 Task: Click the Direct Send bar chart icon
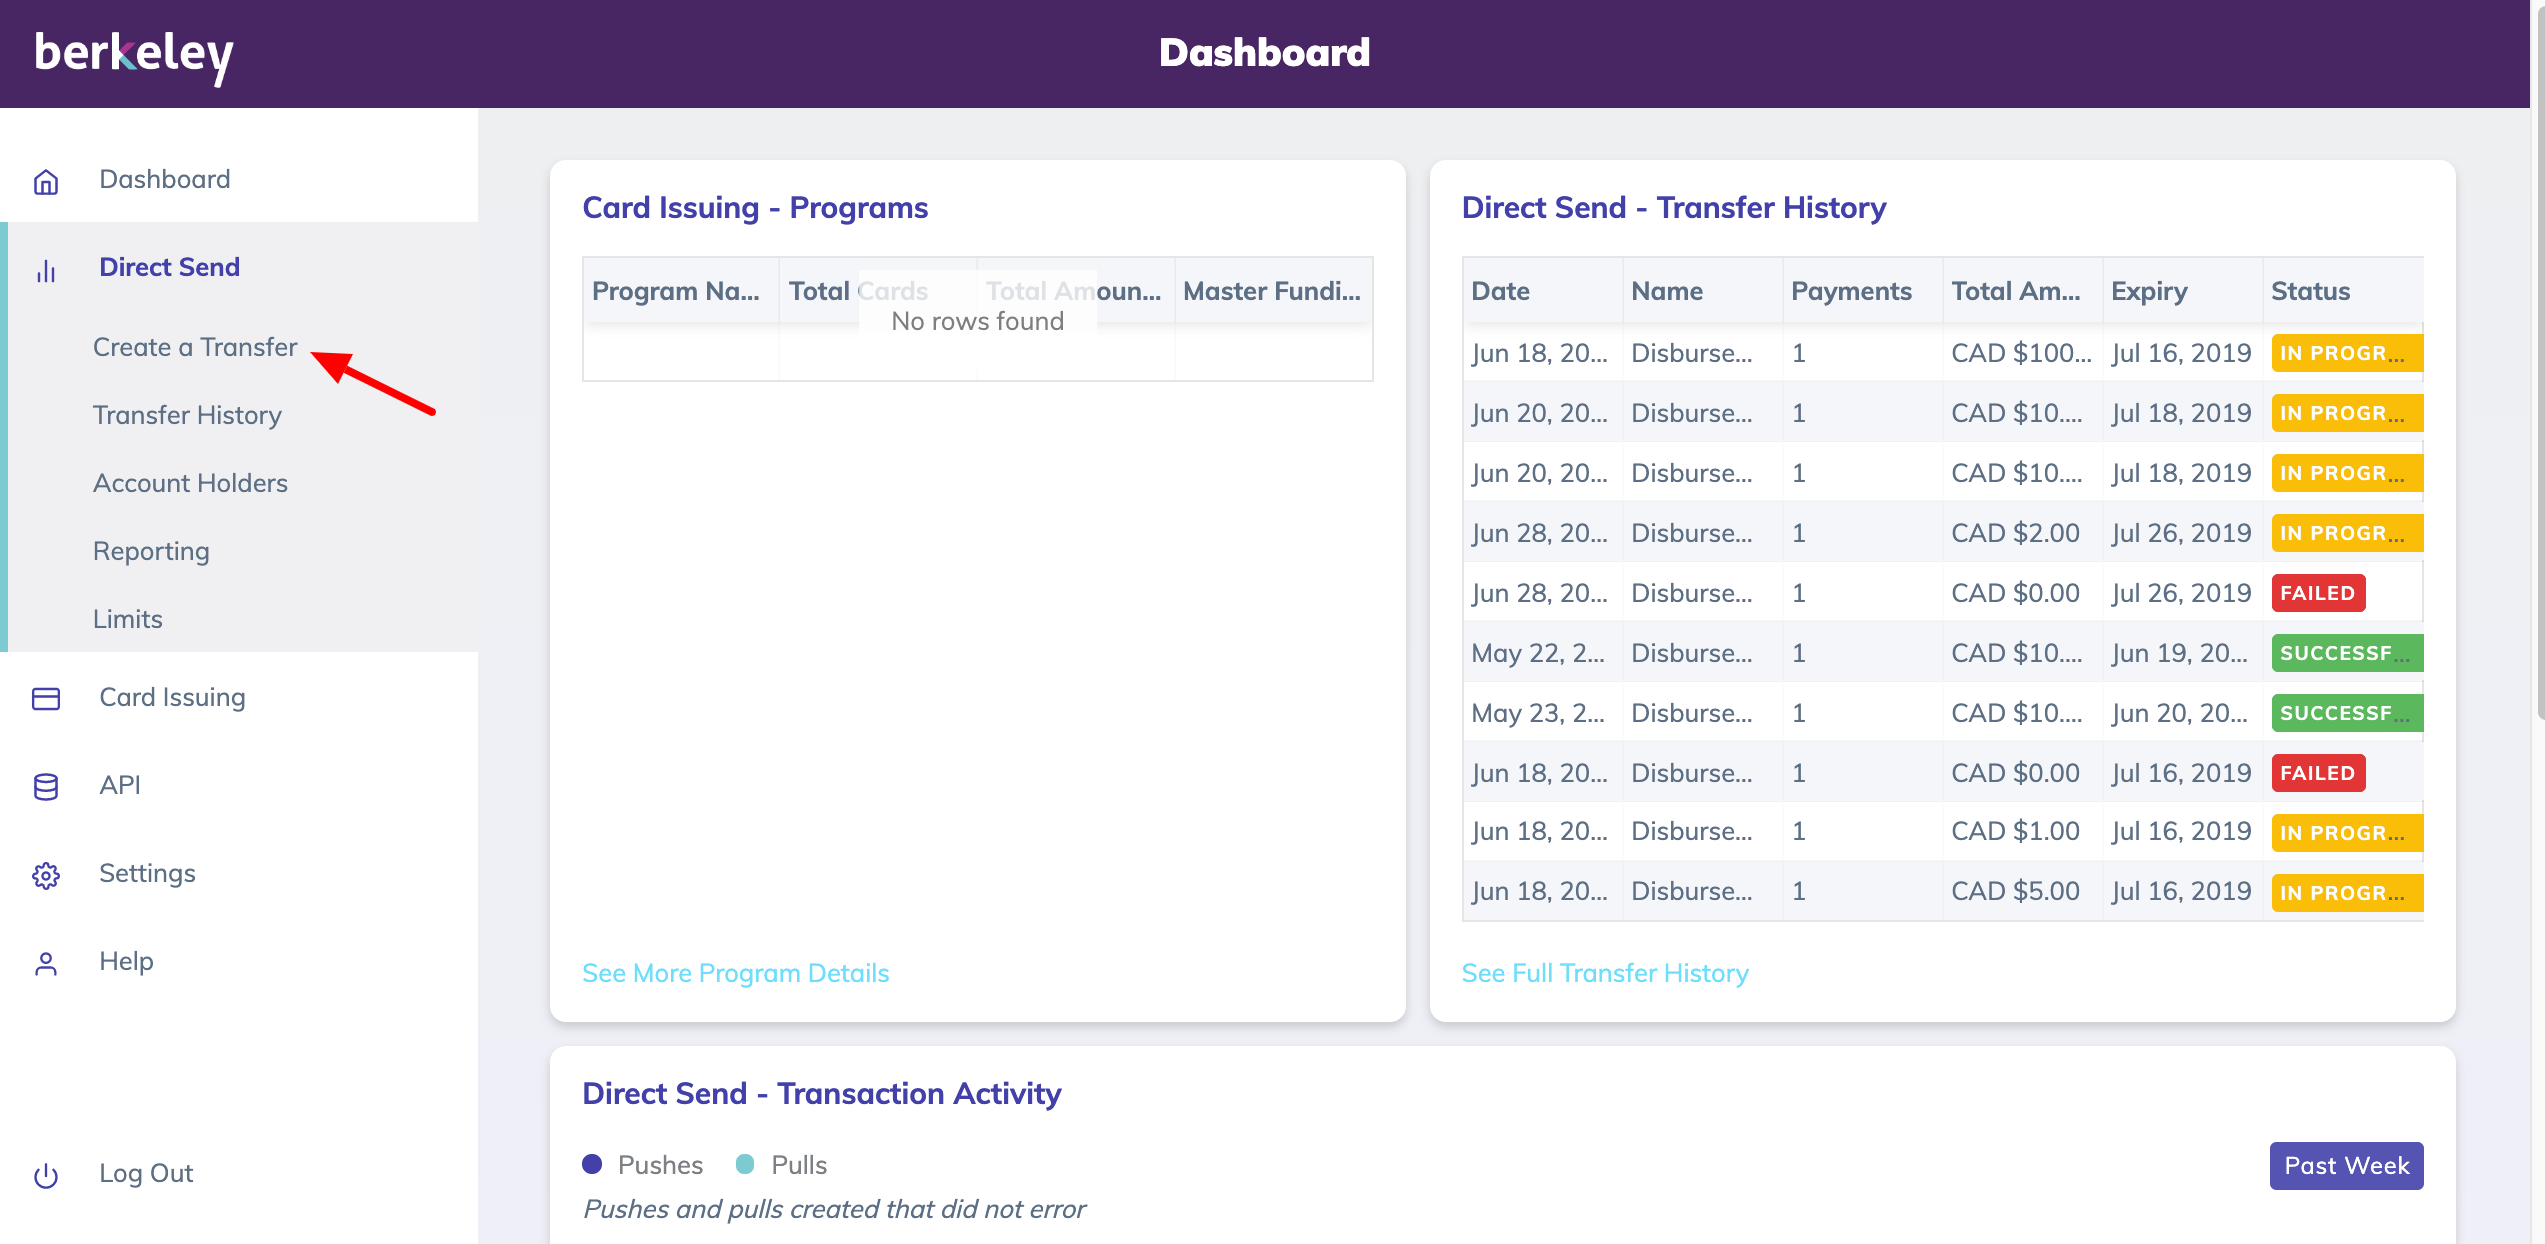point(46,270)
